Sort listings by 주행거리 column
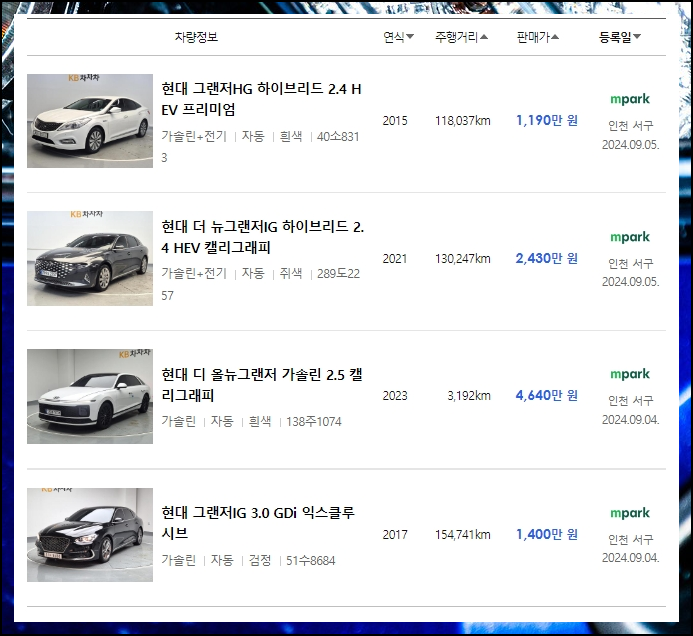 pos(461,37)
